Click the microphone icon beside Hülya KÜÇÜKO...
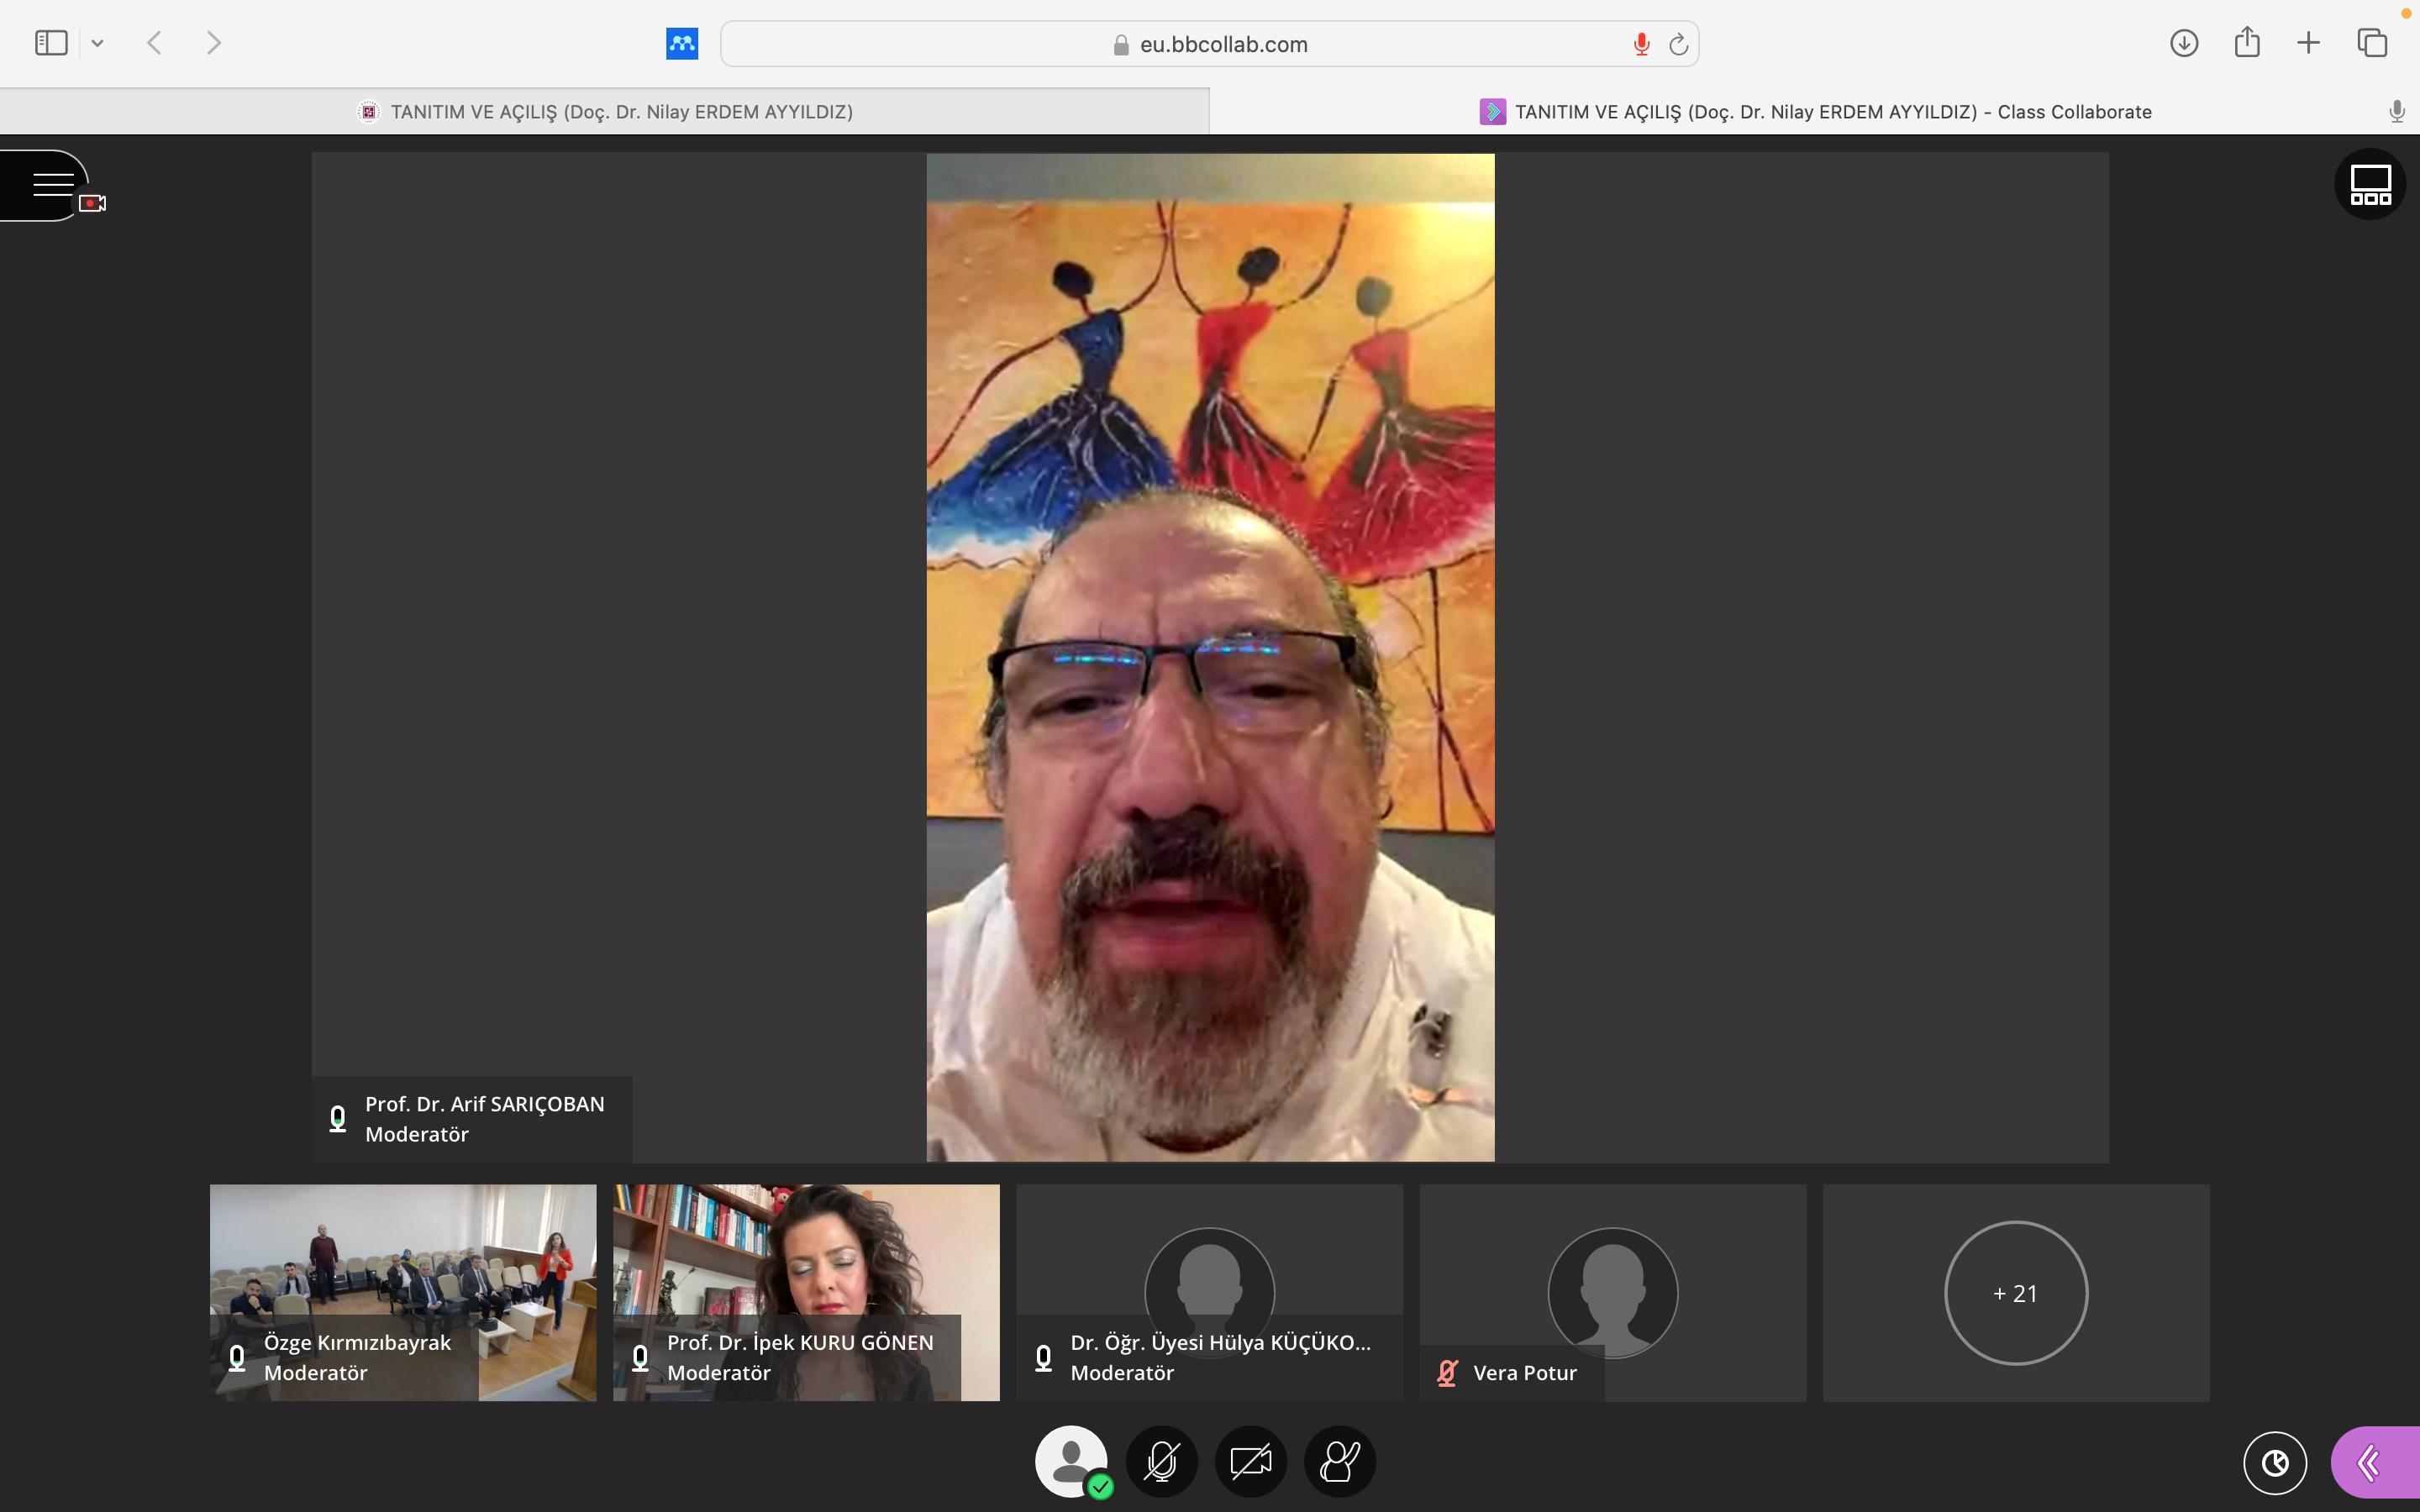 pyautogui.click(x=1043, y=1358)
